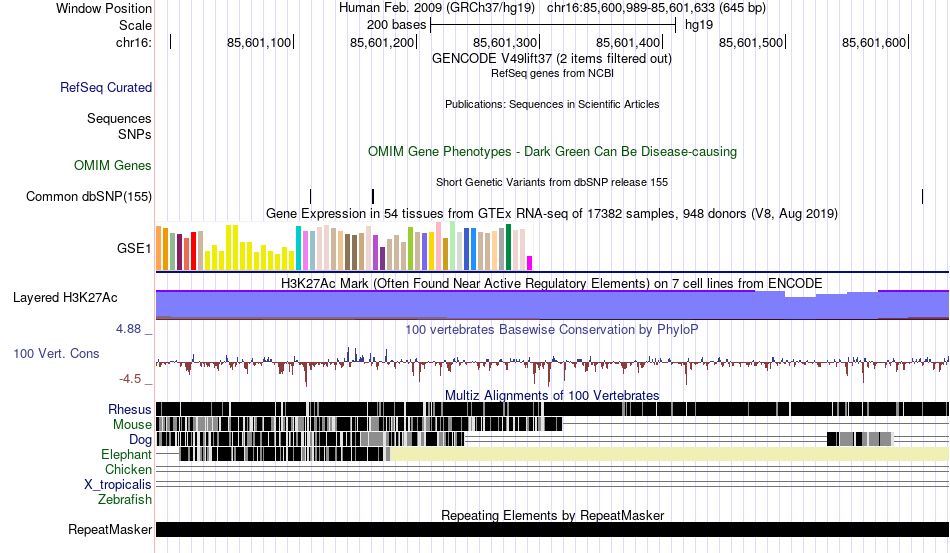Image resolution: width=950 pixels, height=553 pixels.
Task: Click the Multiz Alignments of 100 Vertebrates title
Action: (552, 395)
